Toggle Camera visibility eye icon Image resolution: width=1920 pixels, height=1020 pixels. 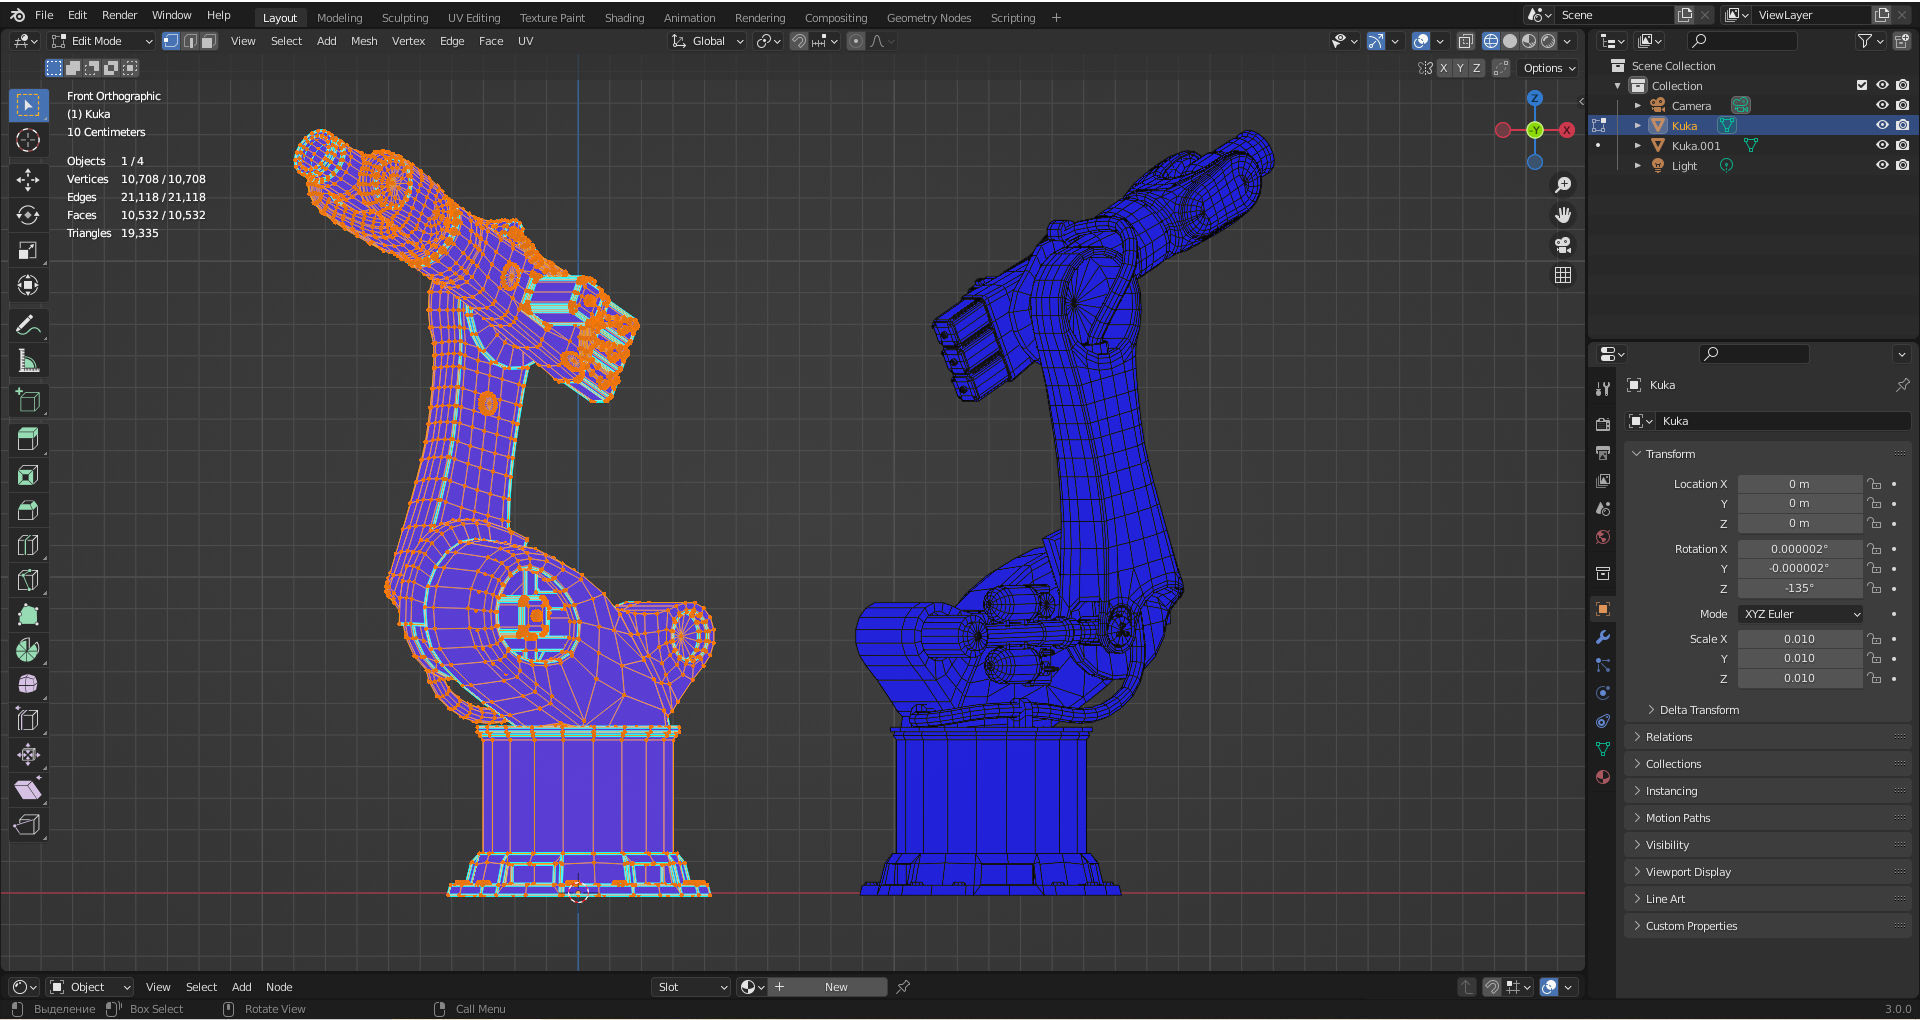(x=1882, y=105)
